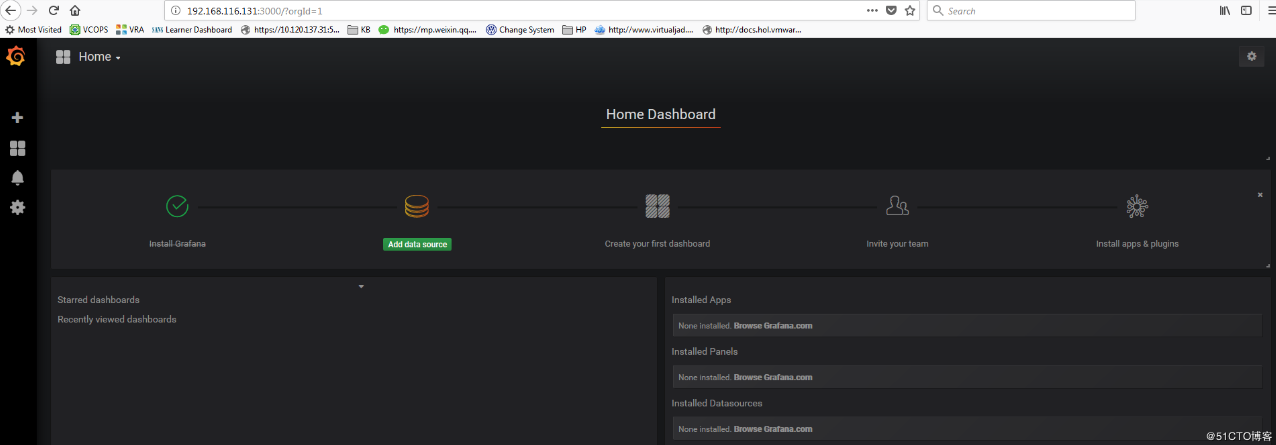Click Create your first dashboard label
1276x445 pixels.
[657, 244]
